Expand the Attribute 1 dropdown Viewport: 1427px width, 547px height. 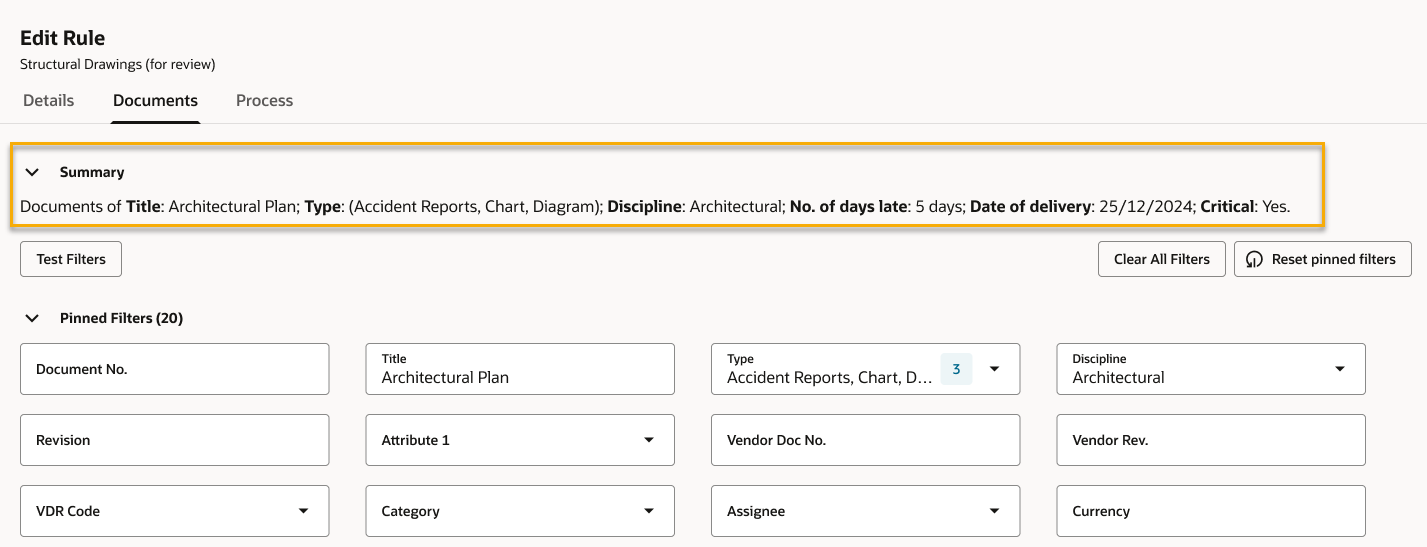(x=648, y=440)
